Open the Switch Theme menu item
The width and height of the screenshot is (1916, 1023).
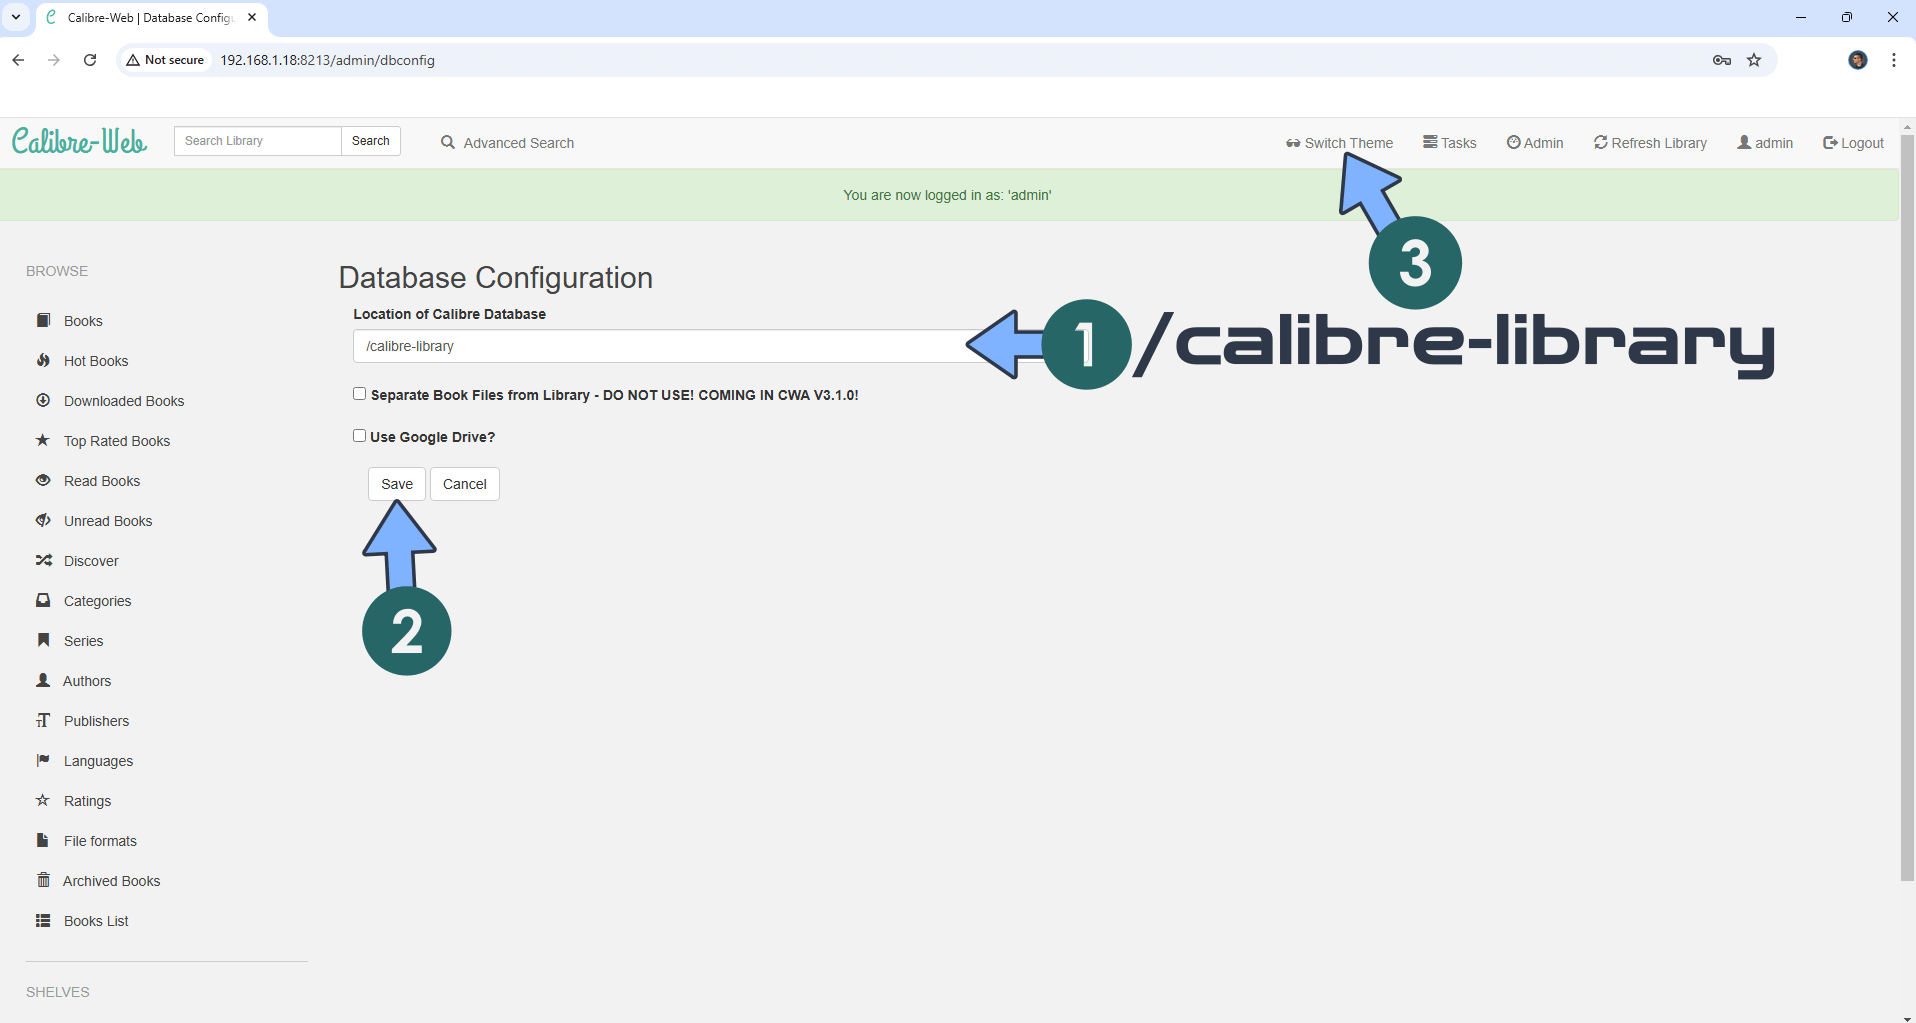coord(1339,143)
